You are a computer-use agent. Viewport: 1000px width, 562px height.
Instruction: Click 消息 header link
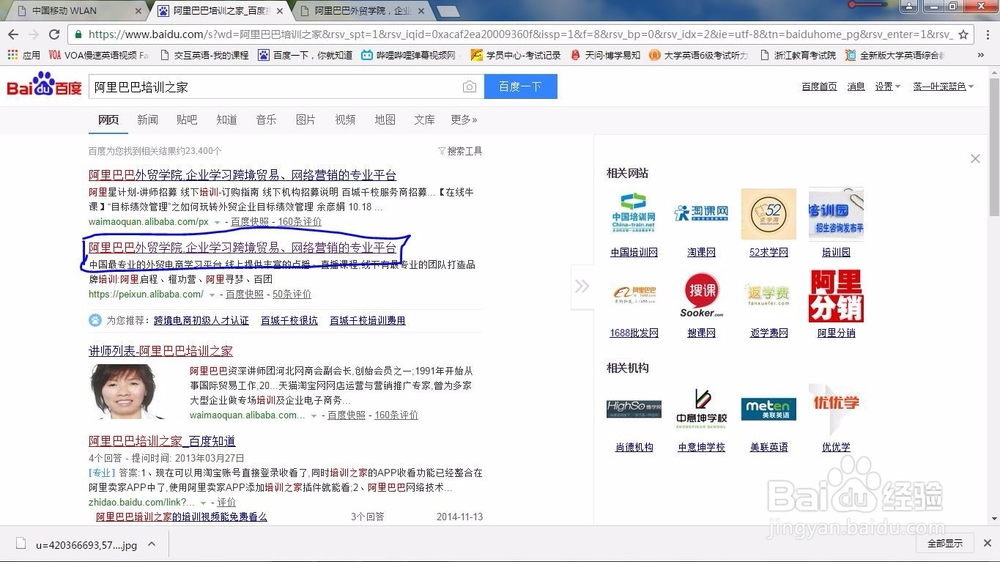pos(856,86)
